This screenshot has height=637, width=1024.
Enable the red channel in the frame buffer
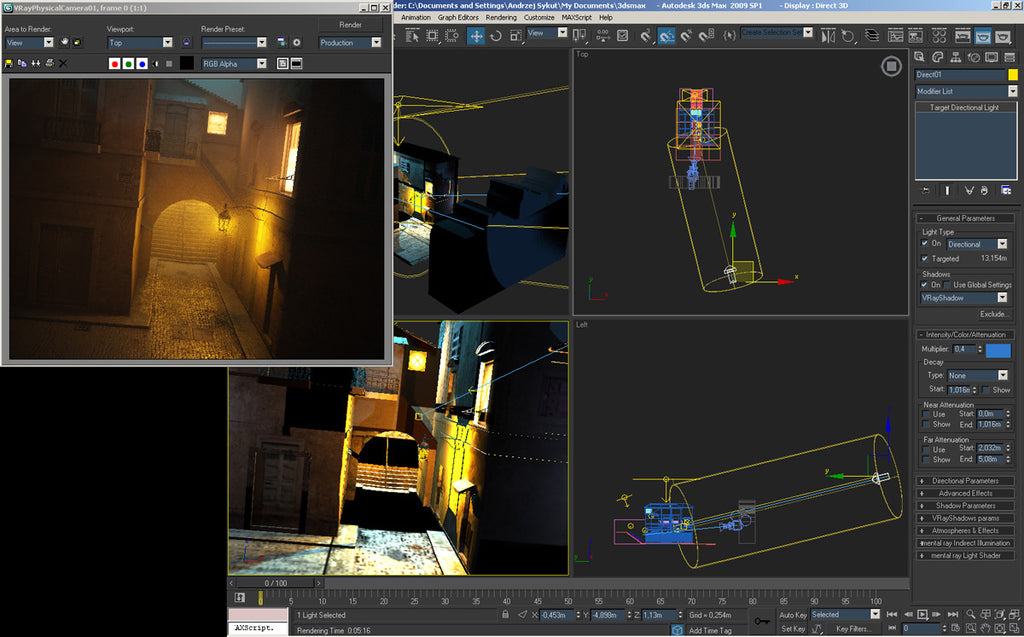pyautogui.click(x=115, y=63)
